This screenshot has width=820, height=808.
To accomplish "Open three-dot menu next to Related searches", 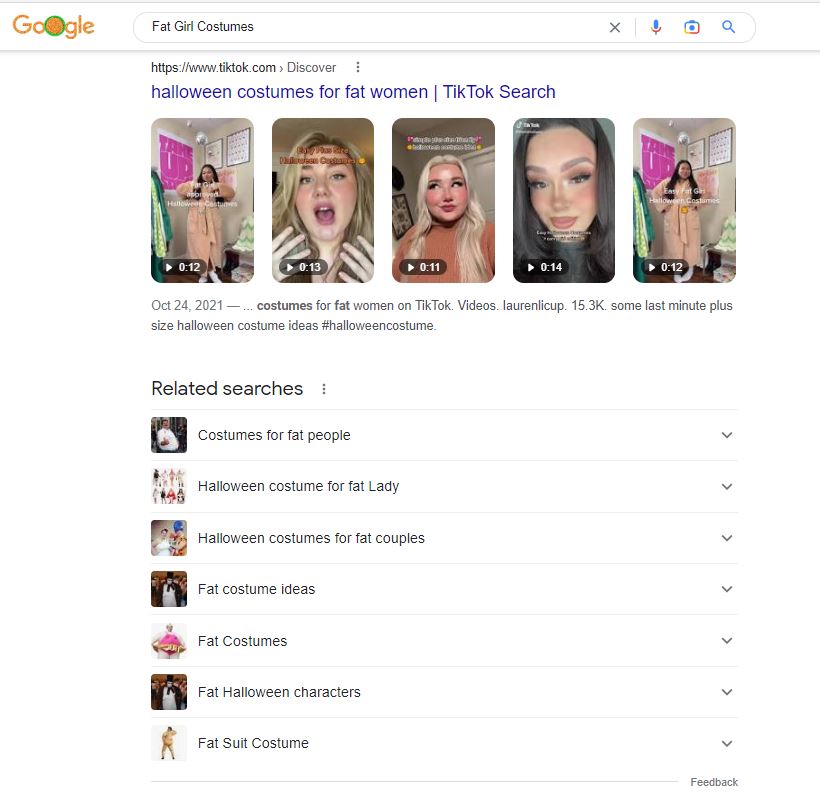I will pyautogui.click(x=324, y=389).
